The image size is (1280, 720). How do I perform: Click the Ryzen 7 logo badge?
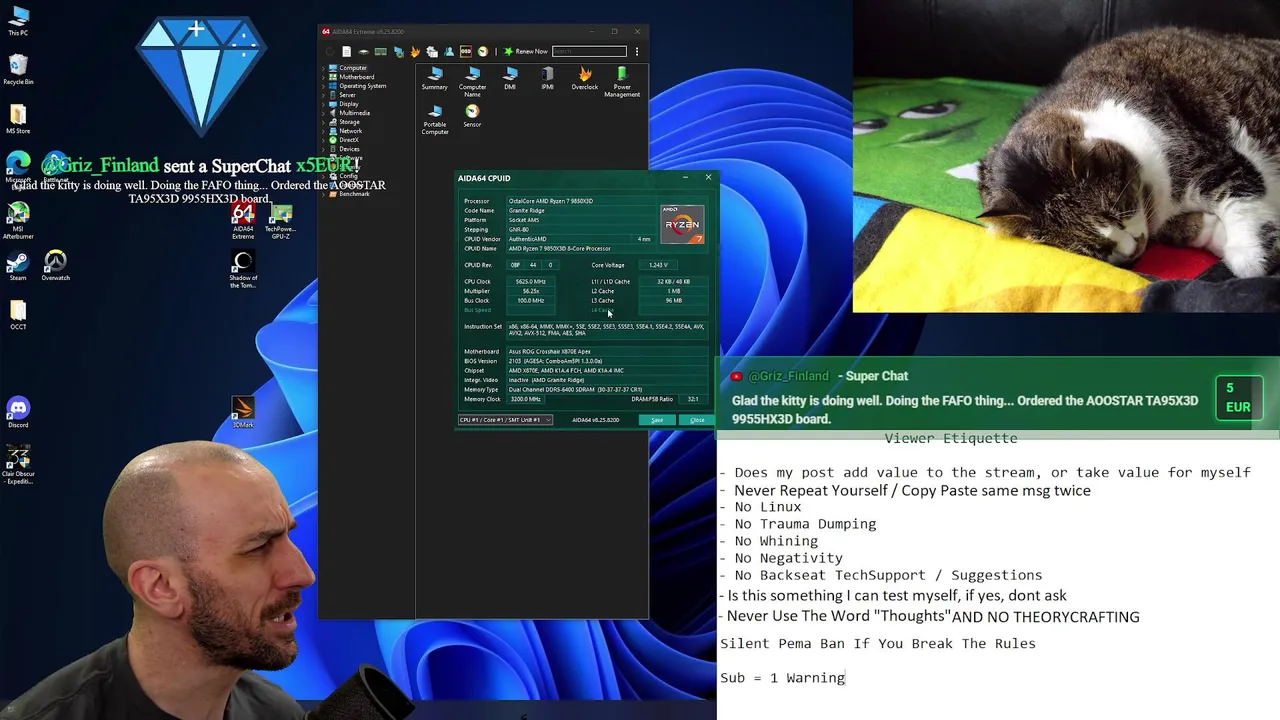[x=682, y=224]
